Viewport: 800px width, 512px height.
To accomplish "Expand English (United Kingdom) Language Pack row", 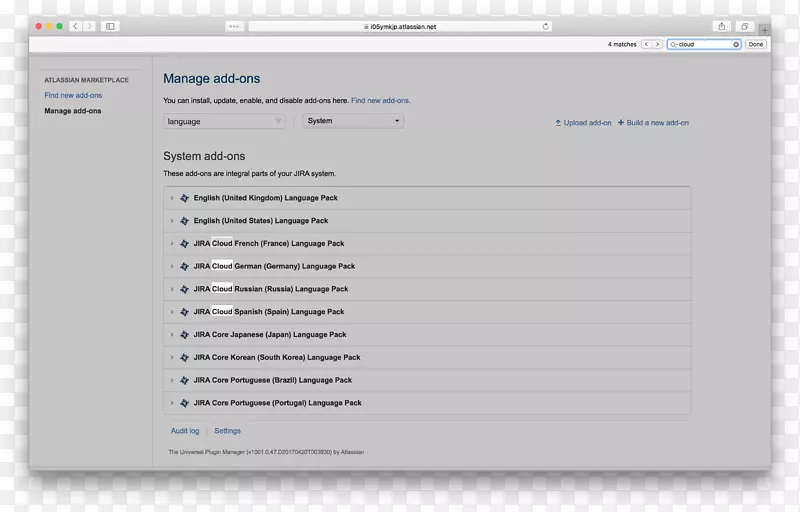I will point(172,198).
